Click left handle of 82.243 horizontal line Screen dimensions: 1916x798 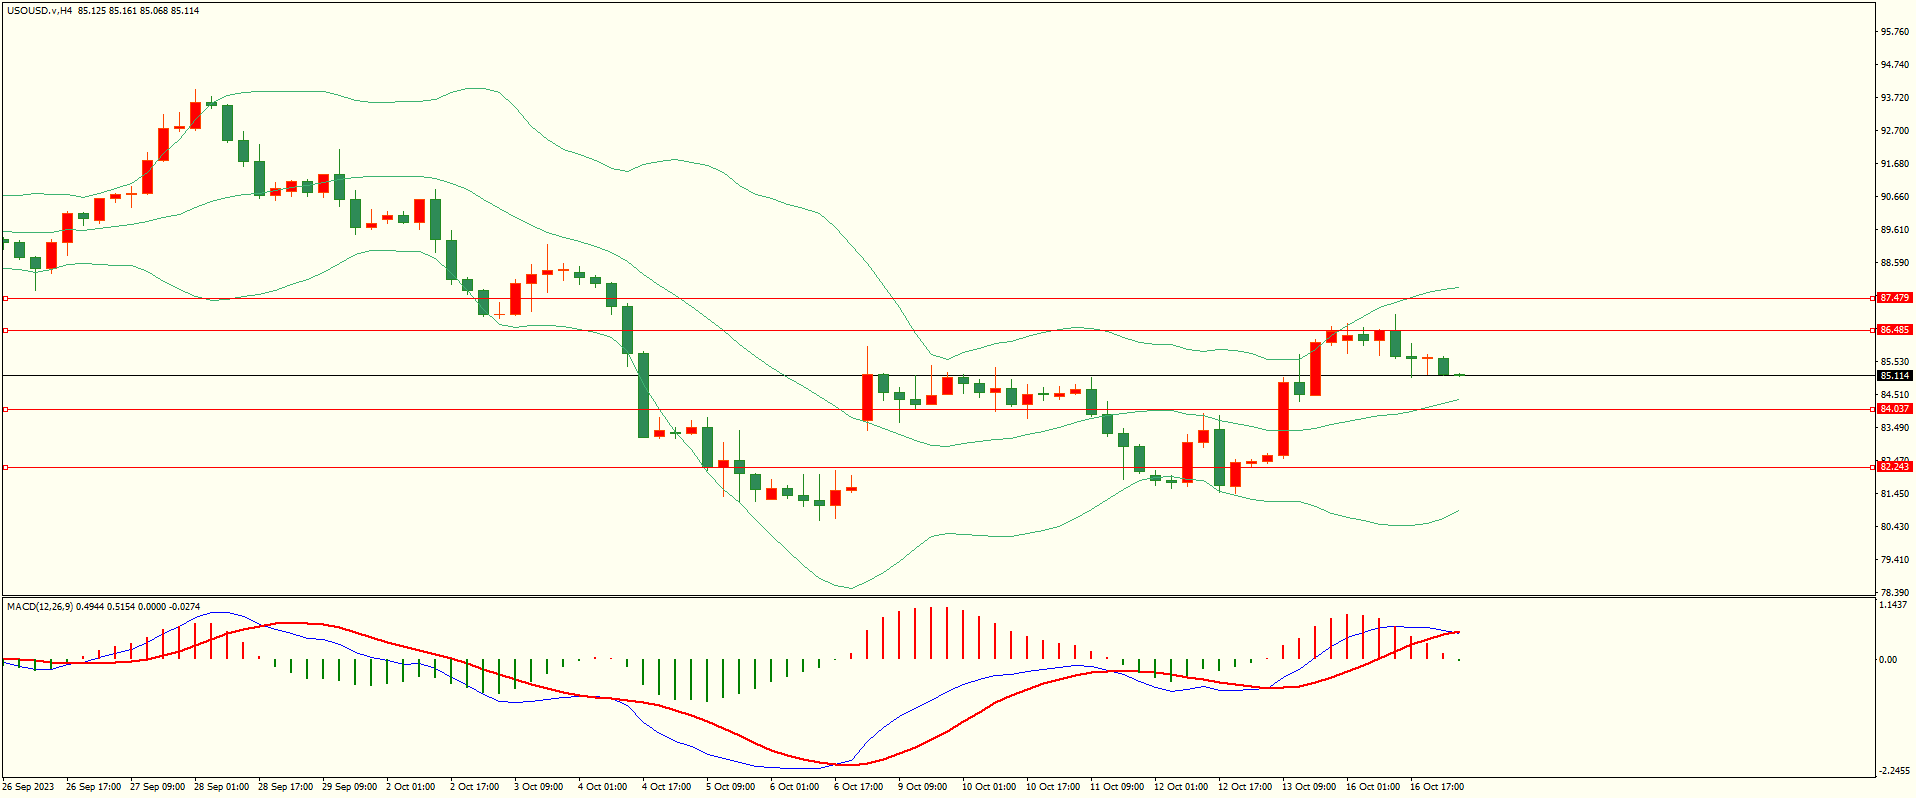point(5,467)
